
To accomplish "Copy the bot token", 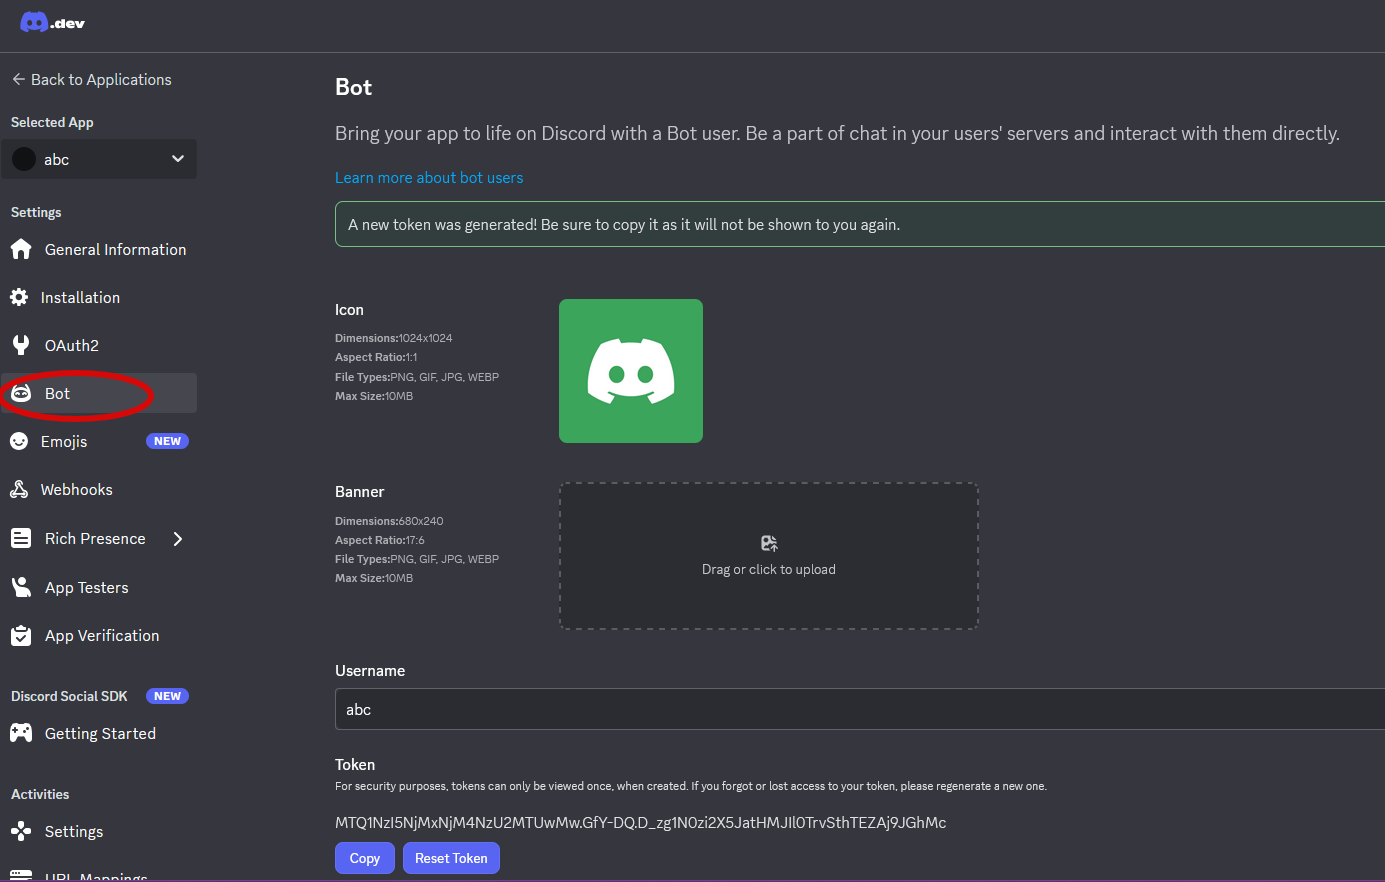I will (x=364, y=857).
